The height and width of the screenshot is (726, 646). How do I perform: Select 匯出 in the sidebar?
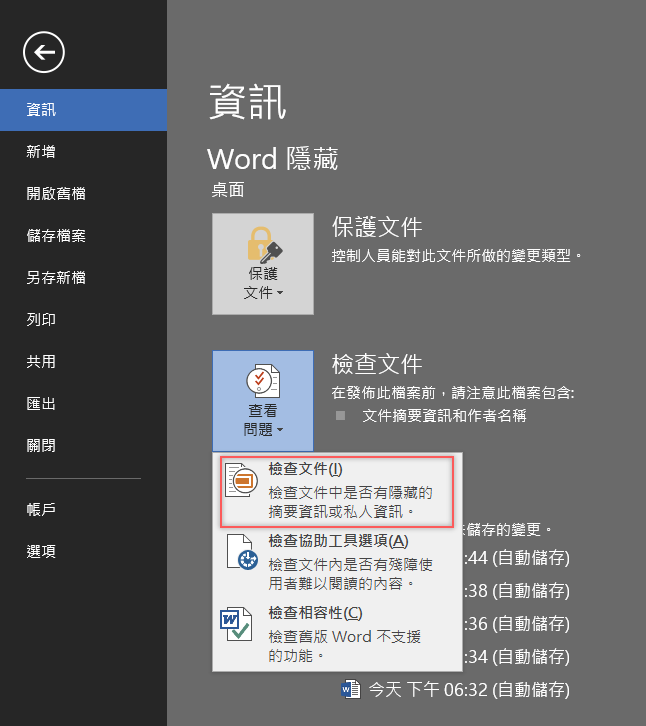coord(83,404)
